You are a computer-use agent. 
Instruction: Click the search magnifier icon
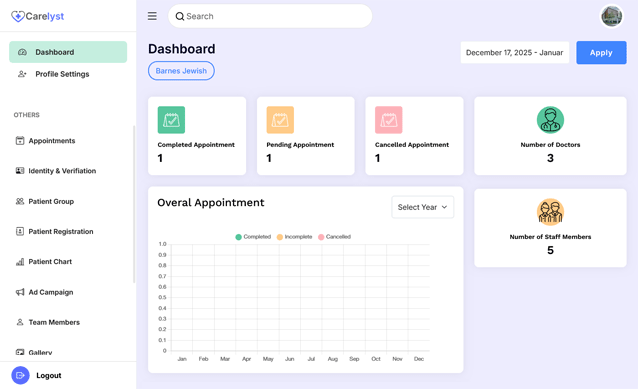tap(179, 16)
